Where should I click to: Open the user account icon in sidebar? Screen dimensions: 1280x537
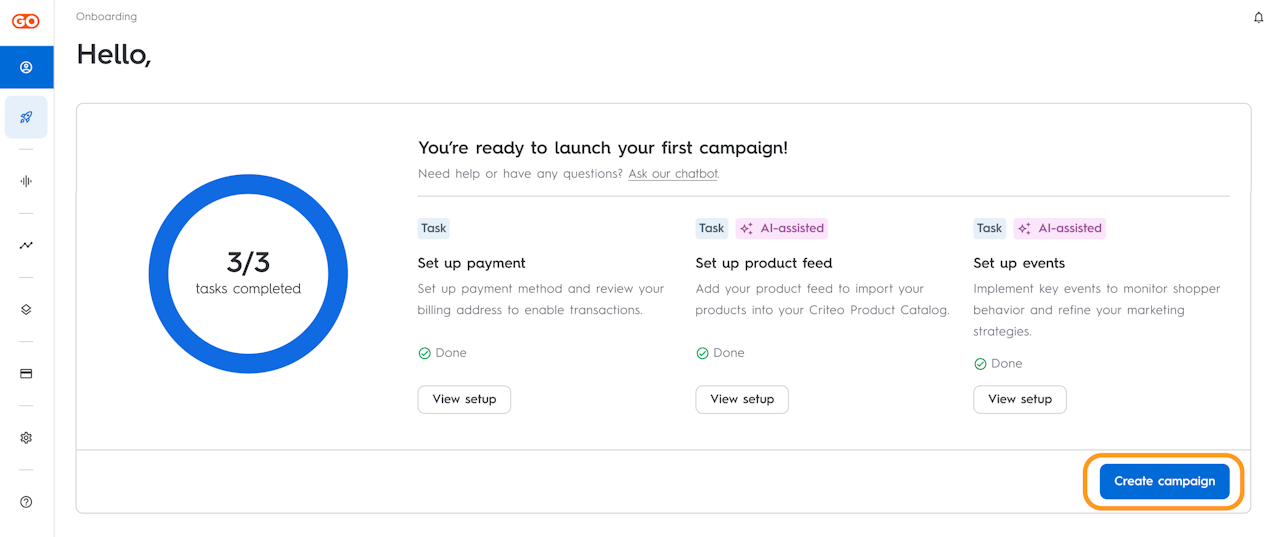click(26, 68)
